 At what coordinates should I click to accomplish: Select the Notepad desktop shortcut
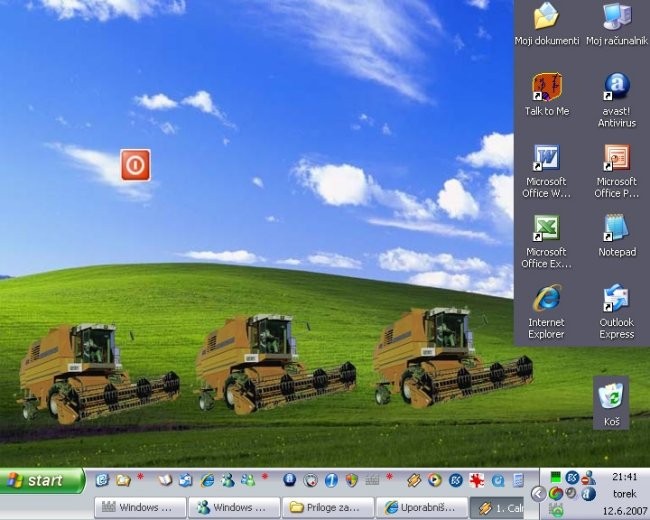pos(616,229)
